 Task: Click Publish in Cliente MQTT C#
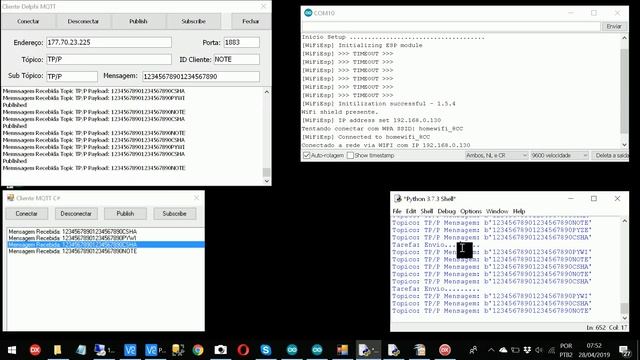coord(125,213)
